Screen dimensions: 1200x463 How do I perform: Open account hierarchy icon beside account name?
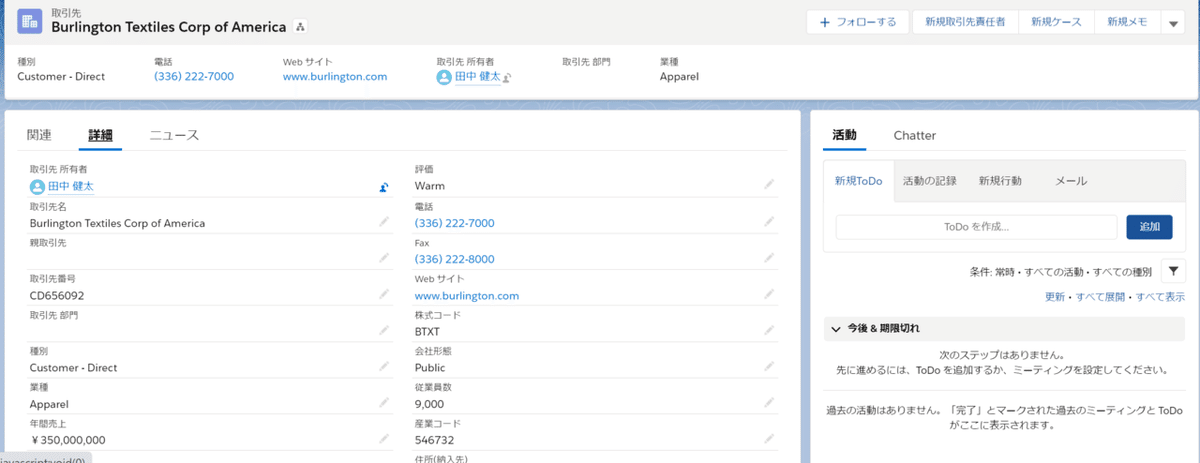tap(300, 27)
